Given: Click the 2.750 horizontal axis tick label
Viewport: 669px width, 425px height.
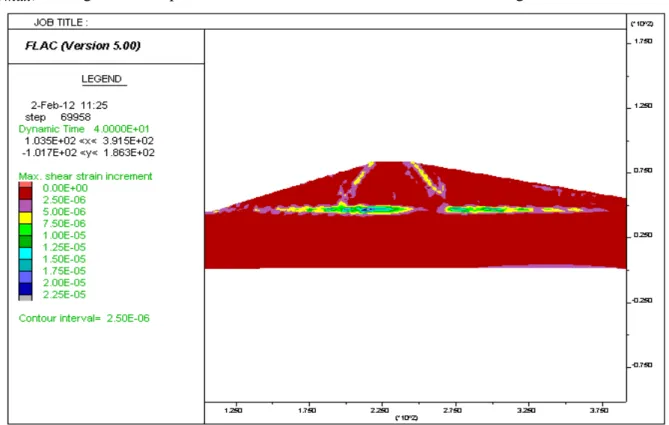Looking at the screenshot, I should (453, 410).
